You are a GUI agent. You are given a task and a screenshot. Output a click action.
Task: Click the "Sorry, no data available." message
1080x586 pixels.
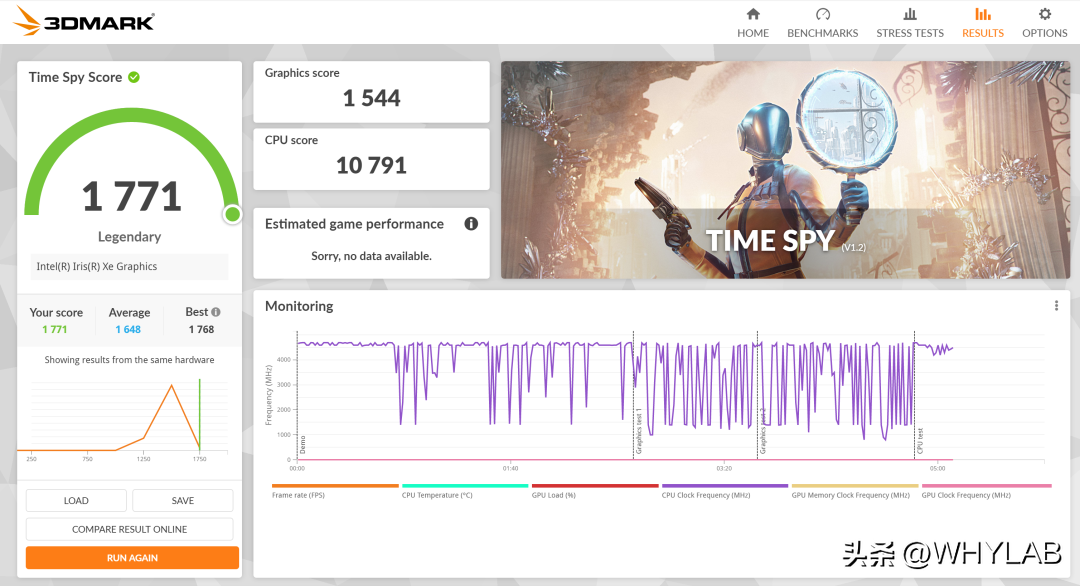[371, 256]
